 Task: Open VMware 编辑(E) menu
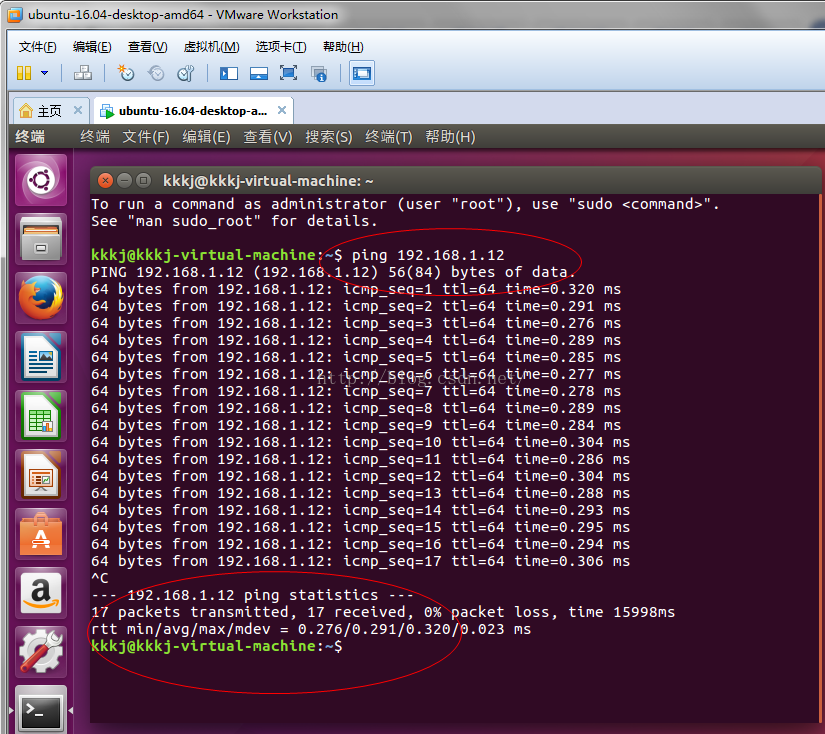(92, 47)
